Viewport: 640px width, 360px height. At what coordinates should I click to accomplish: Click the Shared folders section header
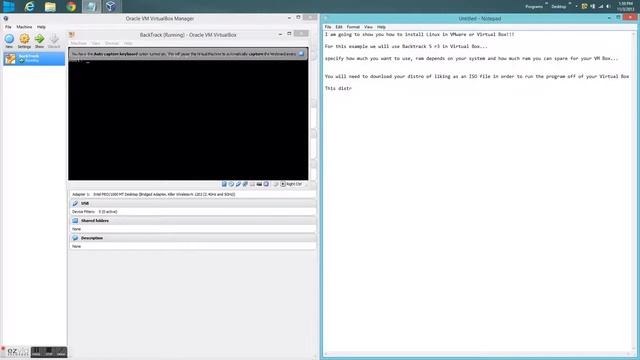(x=193, y=220)
